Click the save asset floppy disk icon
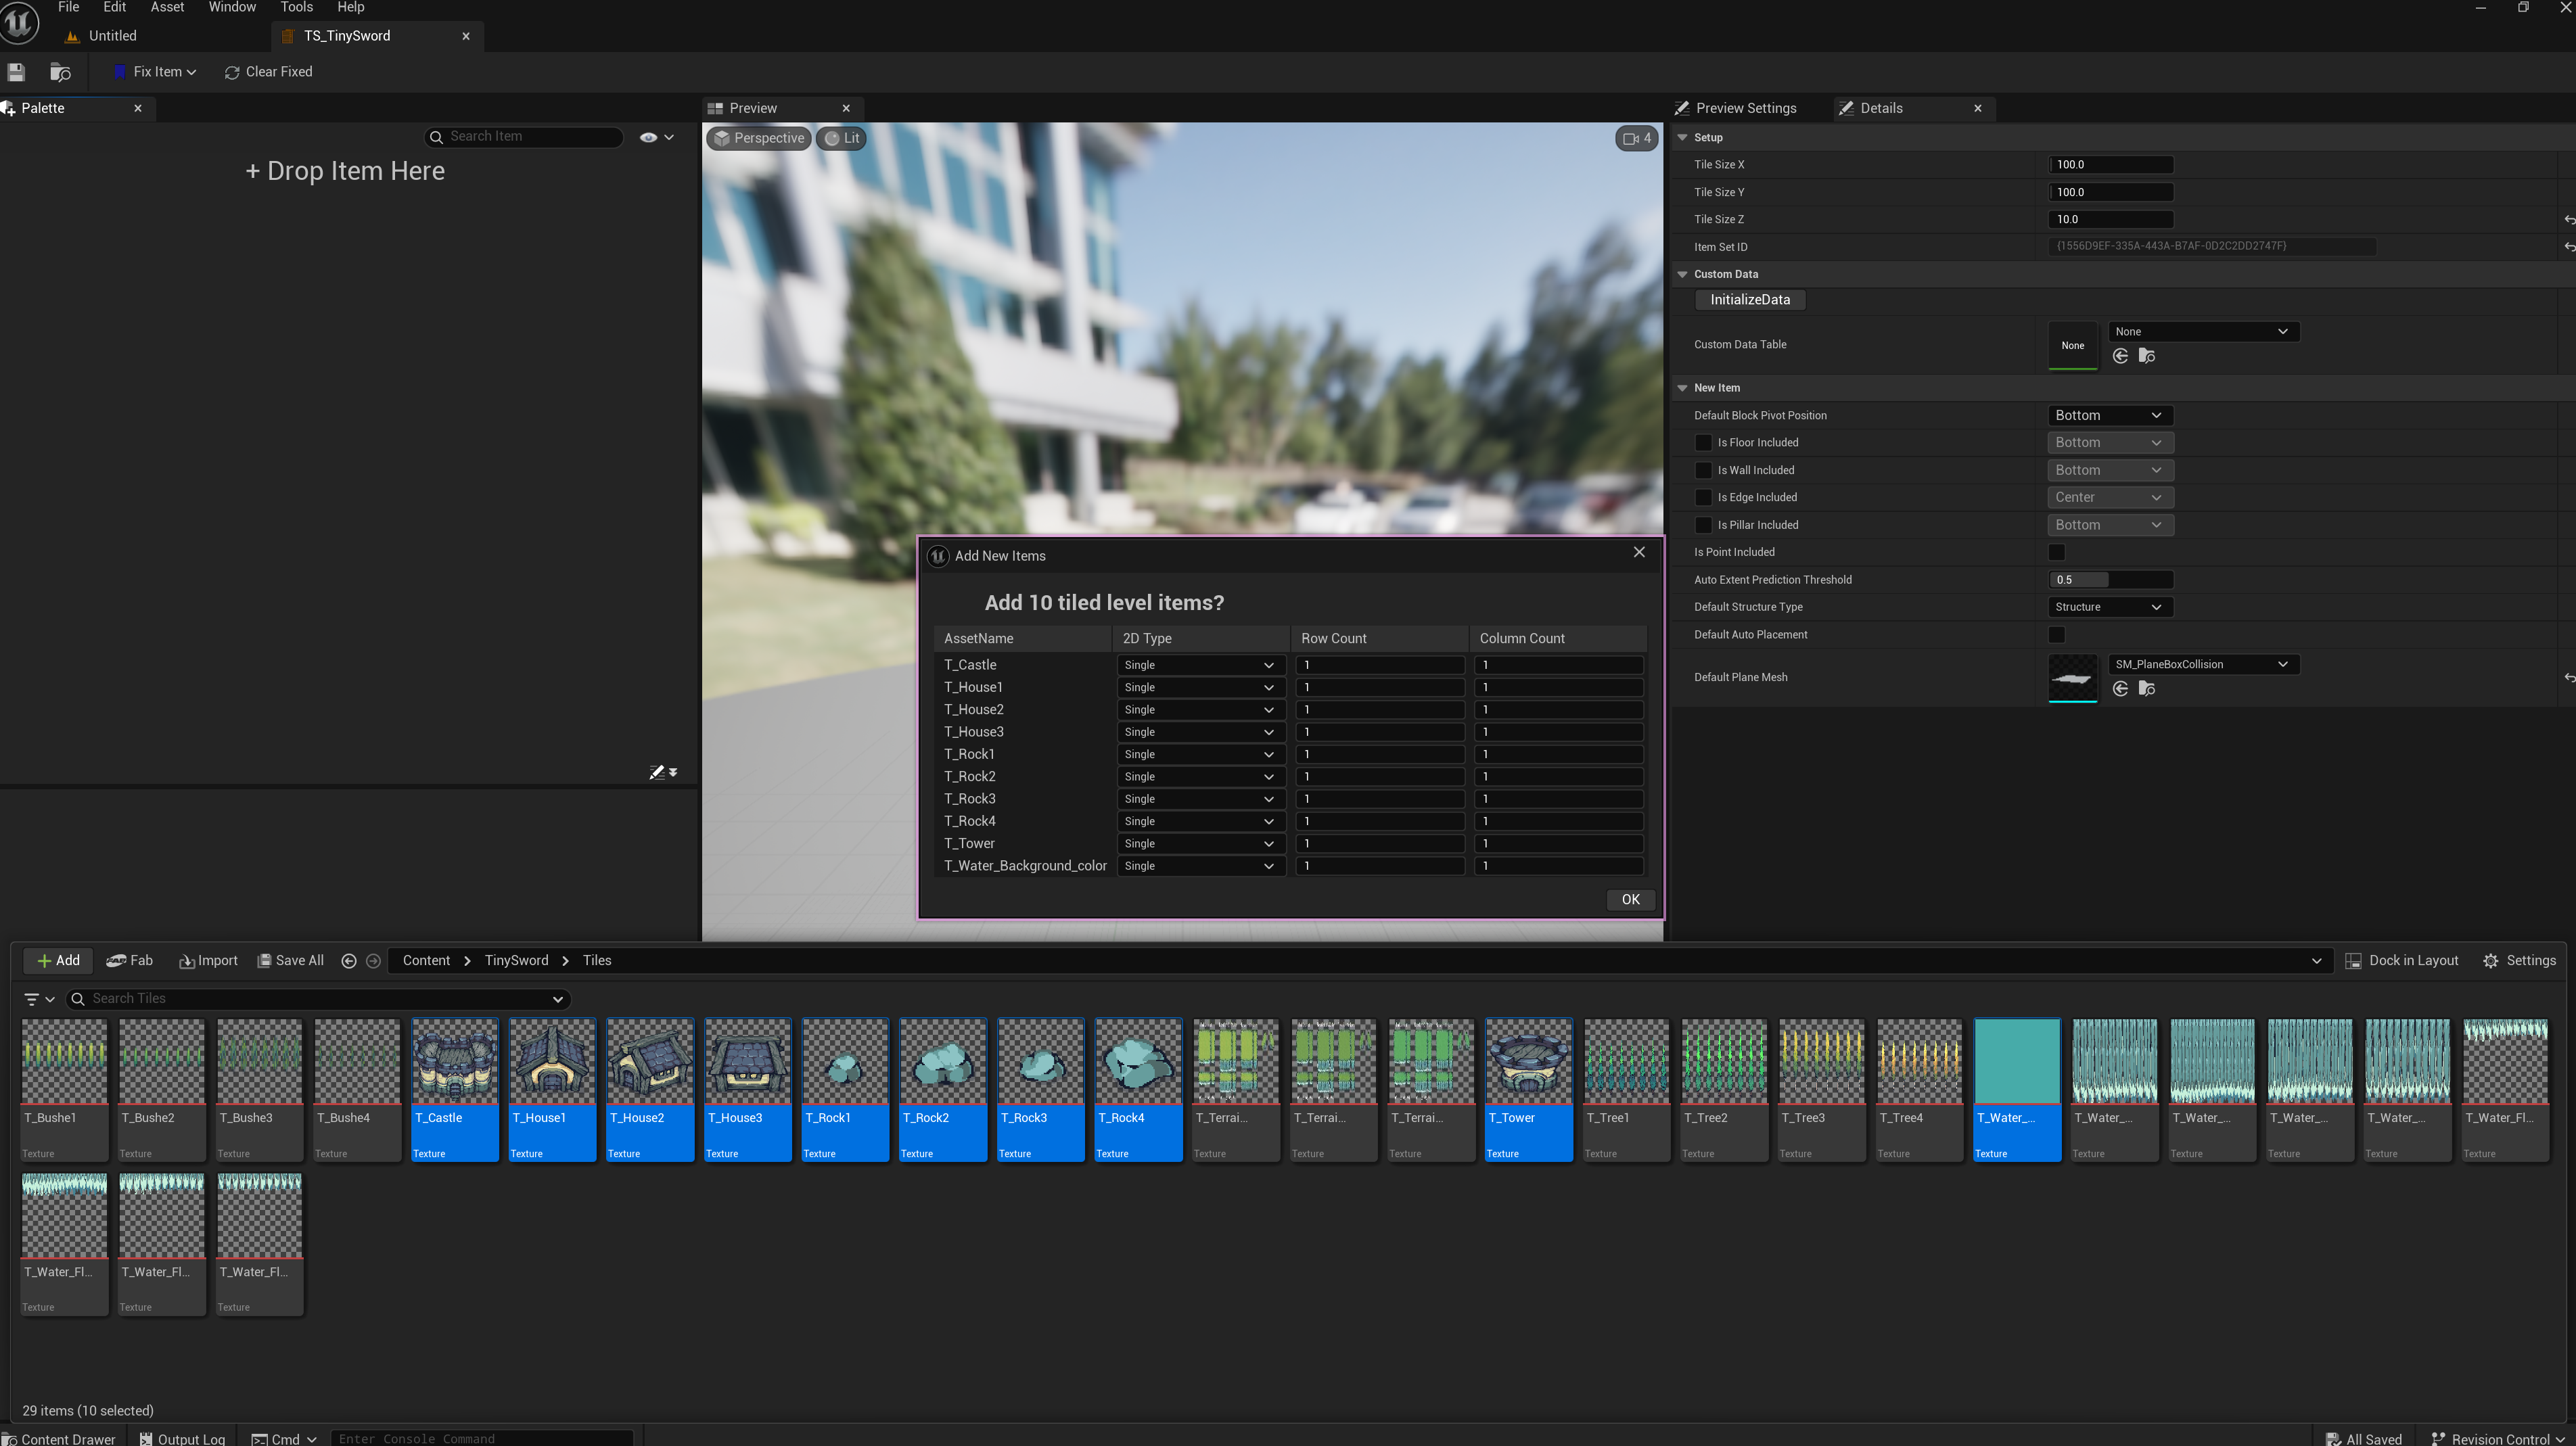This screenshot has width=2576, height=1446. [x=16, y=72]
